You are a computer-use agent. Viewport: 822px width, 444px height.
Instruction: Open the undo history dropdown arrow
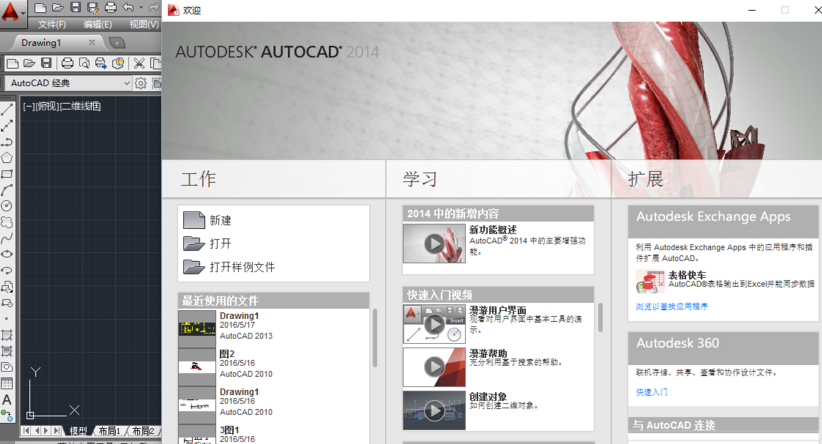coord(141,7)
